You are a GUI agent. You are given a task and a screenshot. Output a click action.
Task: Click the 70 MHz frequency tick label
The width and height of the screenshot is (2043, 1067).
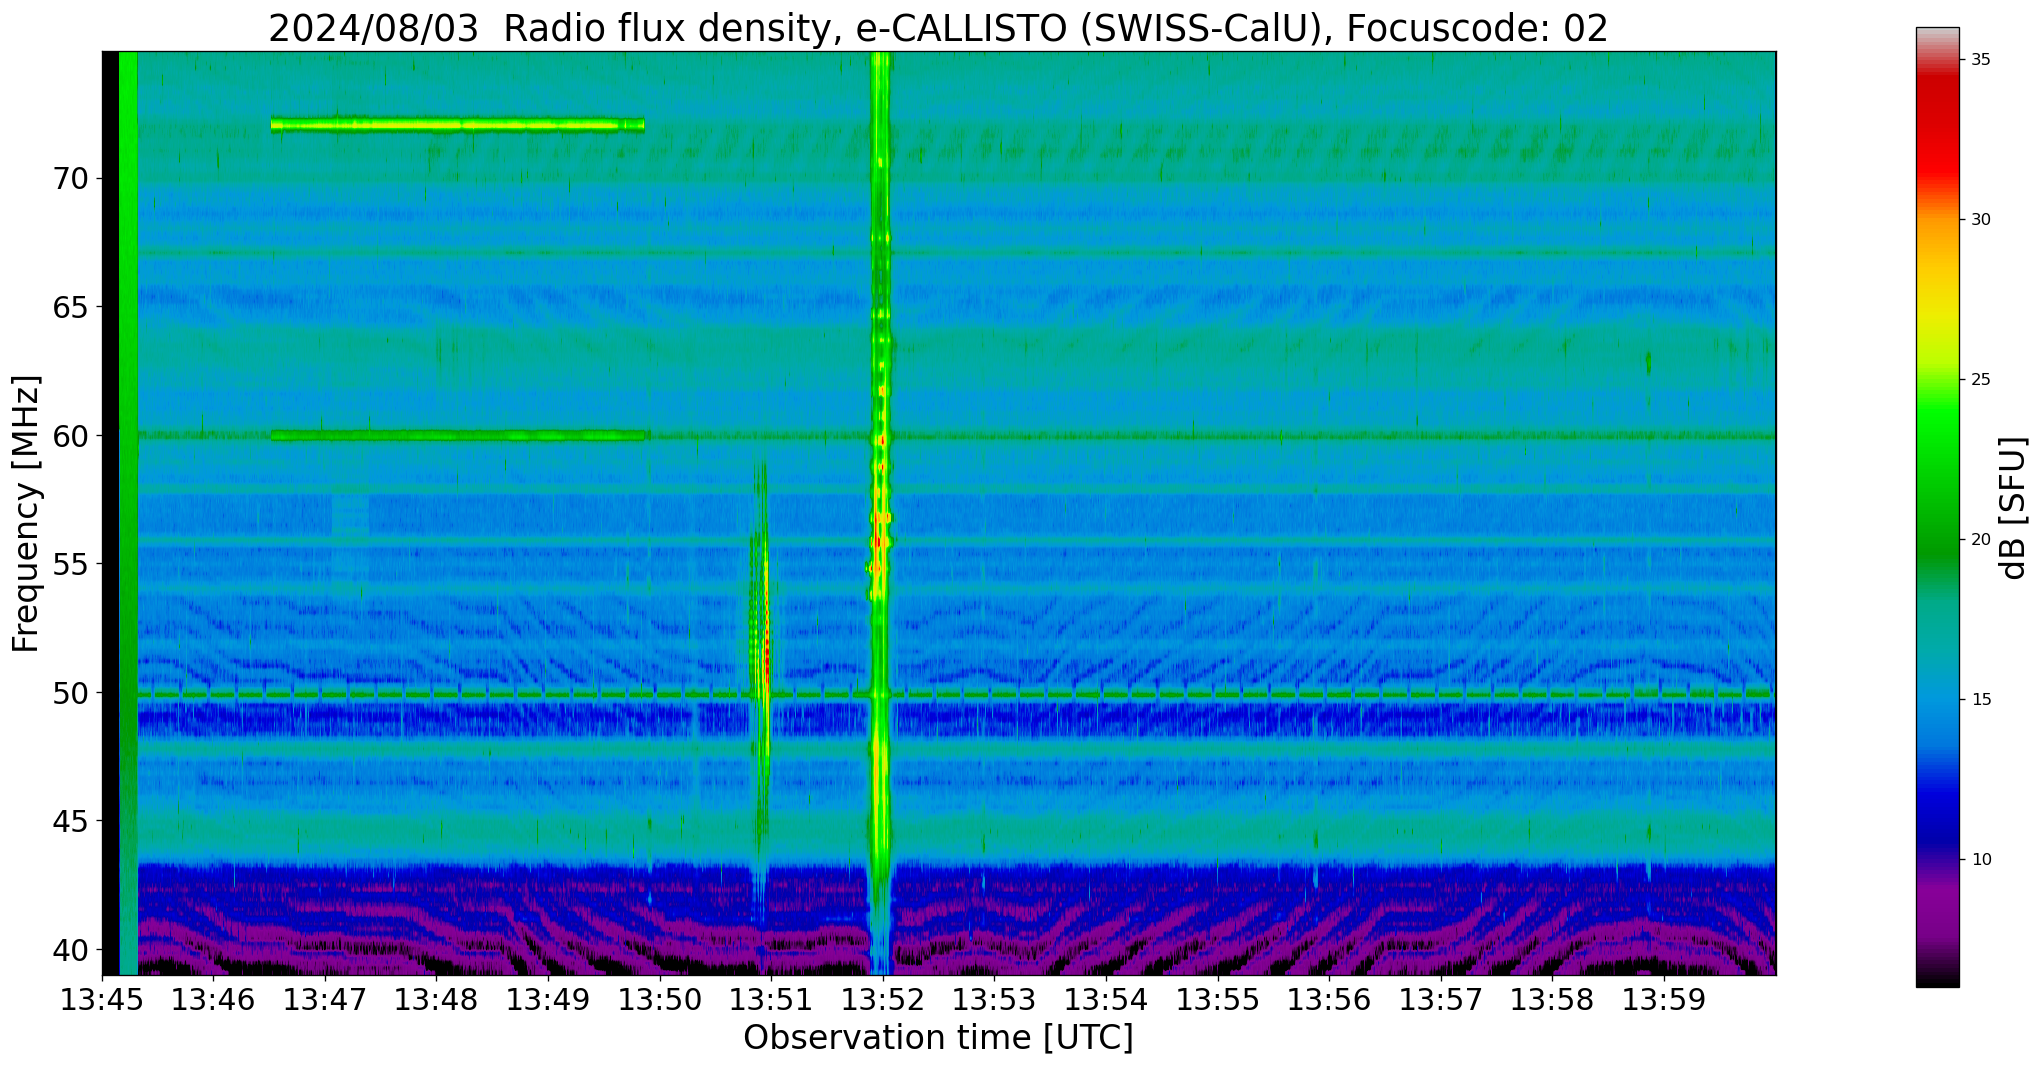pyautogui.click(x=71, y=178)
